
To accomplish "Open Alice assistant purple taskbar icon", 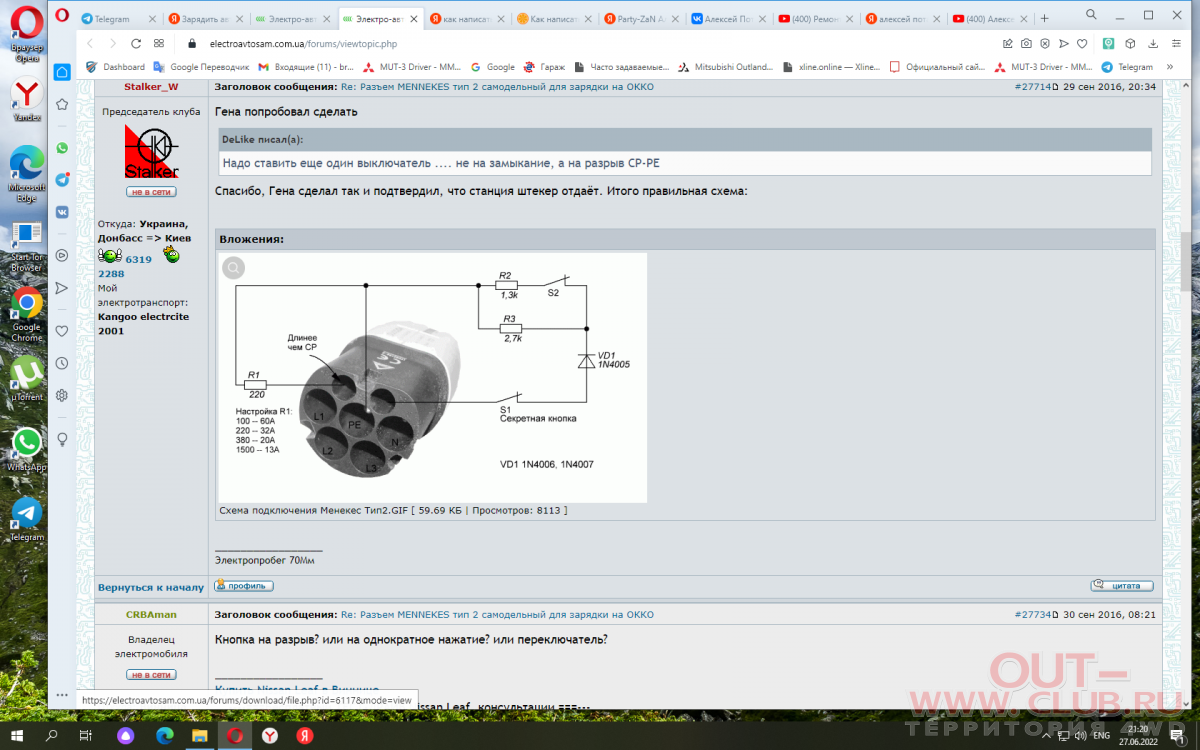I will [x=126, y=735].
